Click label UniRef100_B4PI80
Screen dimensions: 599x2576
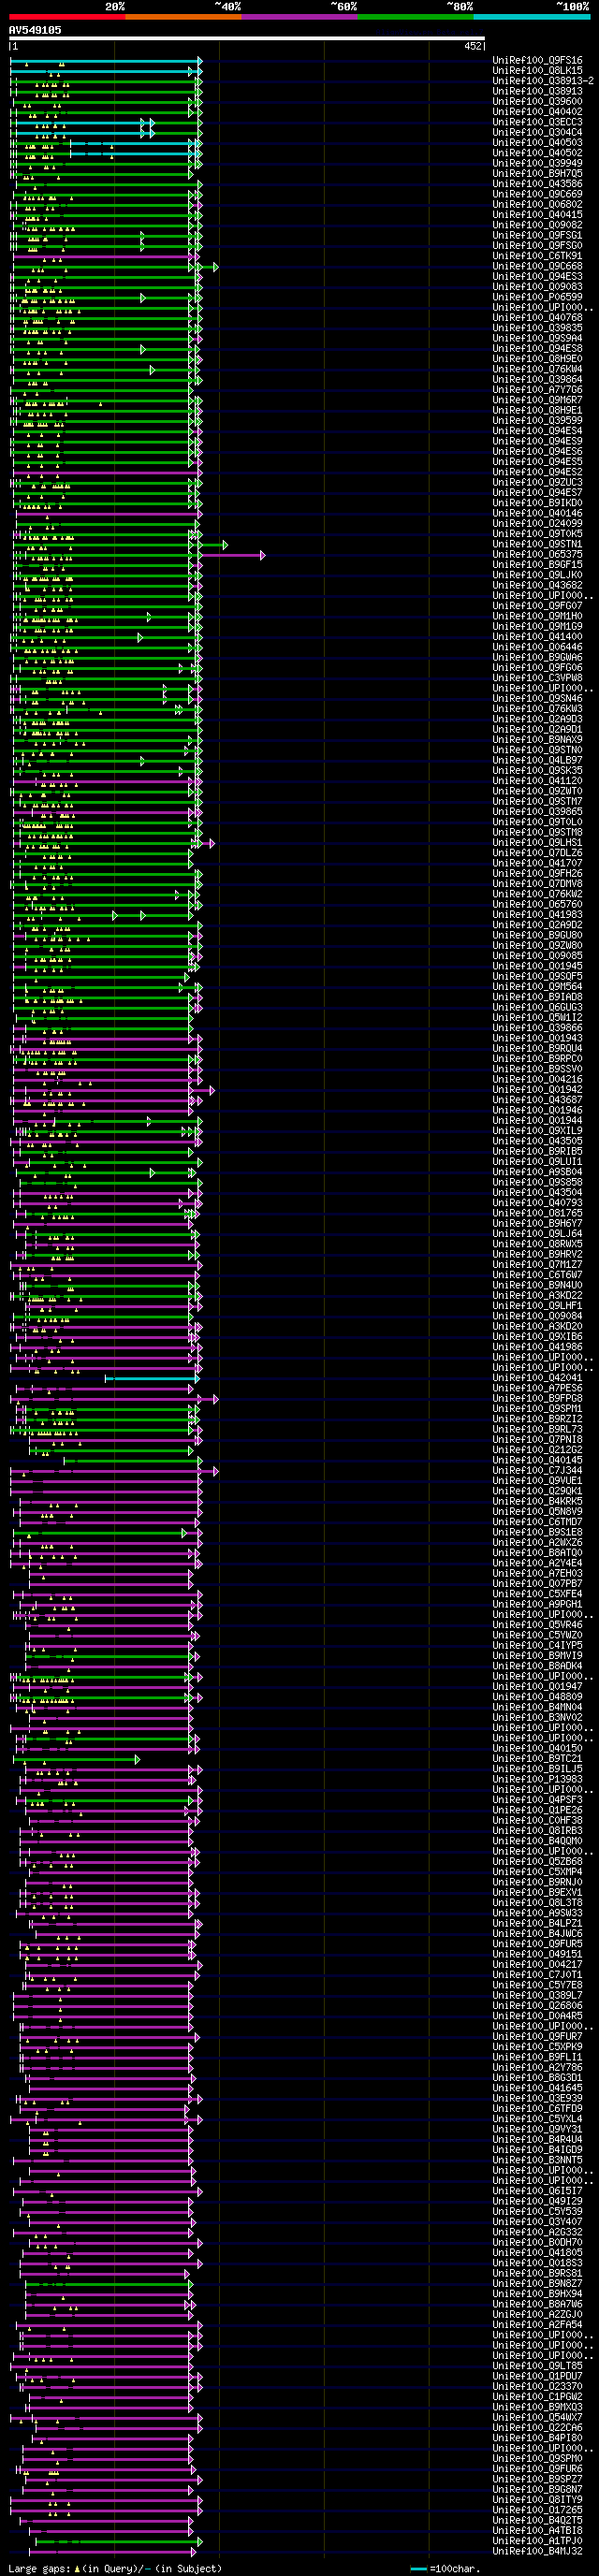(x=537, y=2437)
